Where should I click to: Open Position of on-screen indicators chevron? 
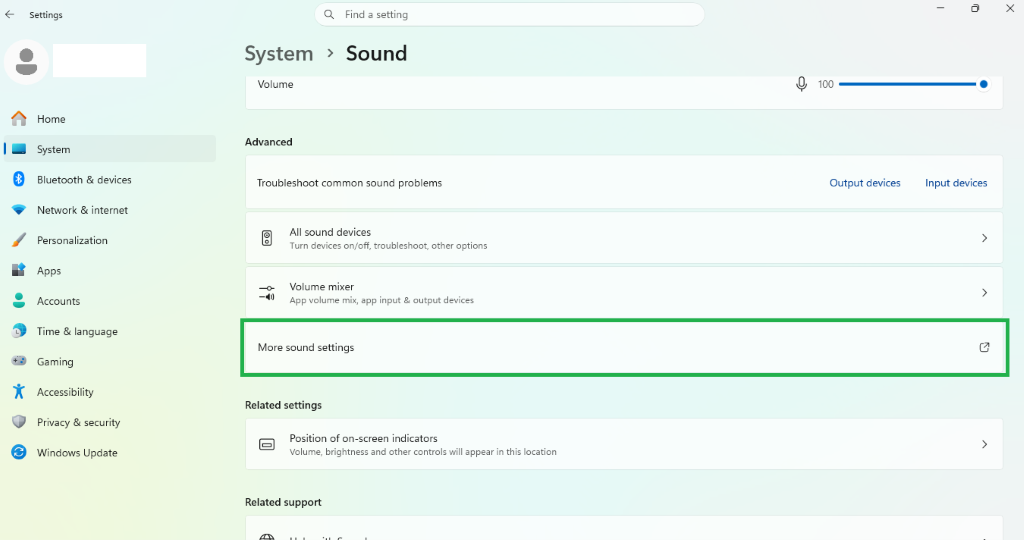click(x=984, y=444)
